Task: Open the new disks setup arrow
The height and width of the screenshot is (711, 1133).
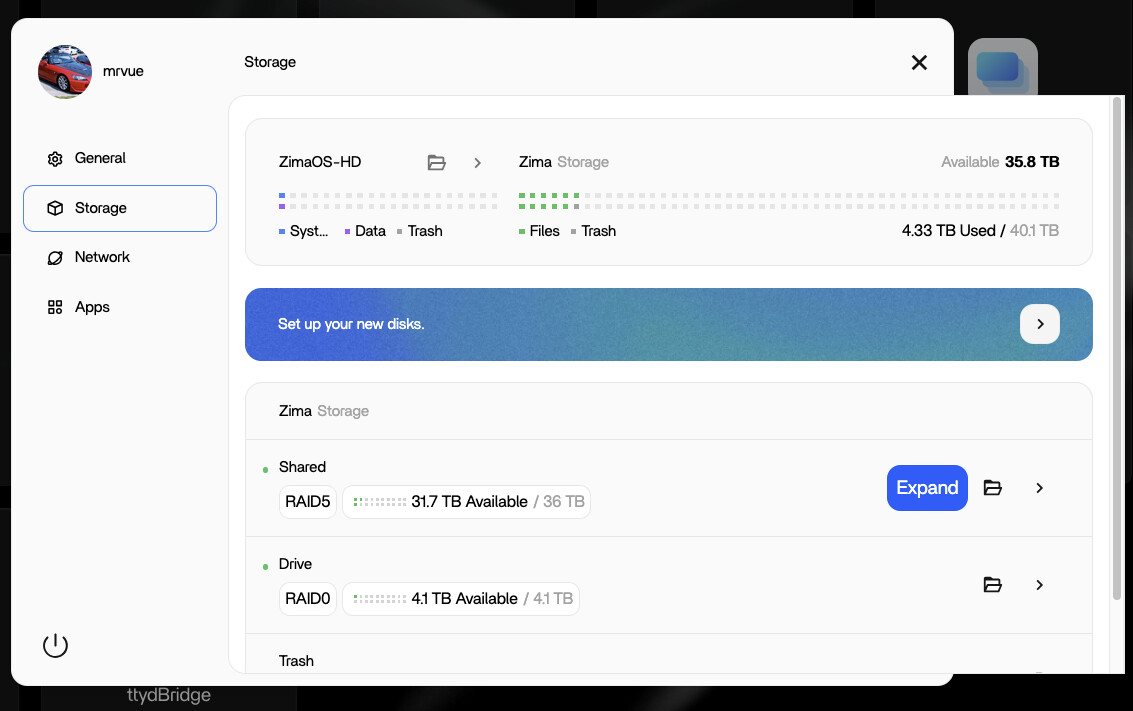Action: coord(1039,324)
